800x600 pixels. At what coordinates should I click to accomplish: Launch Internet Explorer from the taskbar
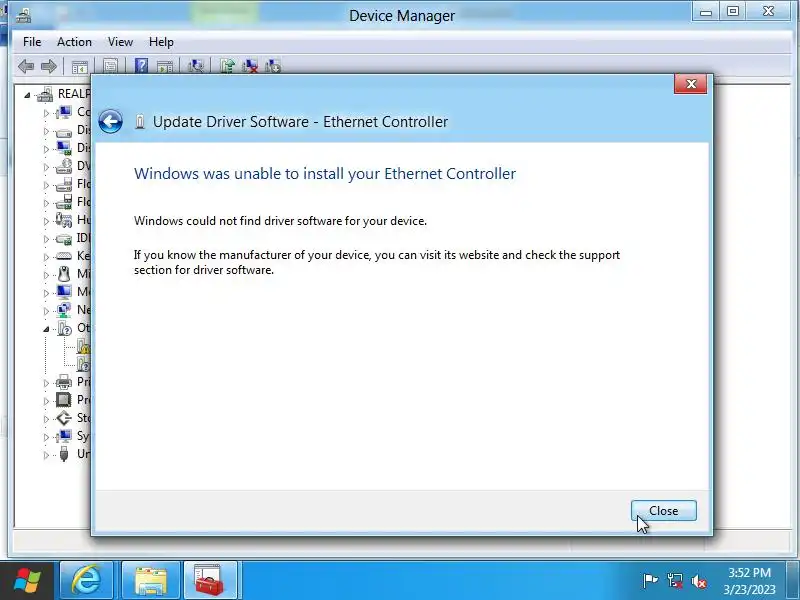click(x=86, y=581)
